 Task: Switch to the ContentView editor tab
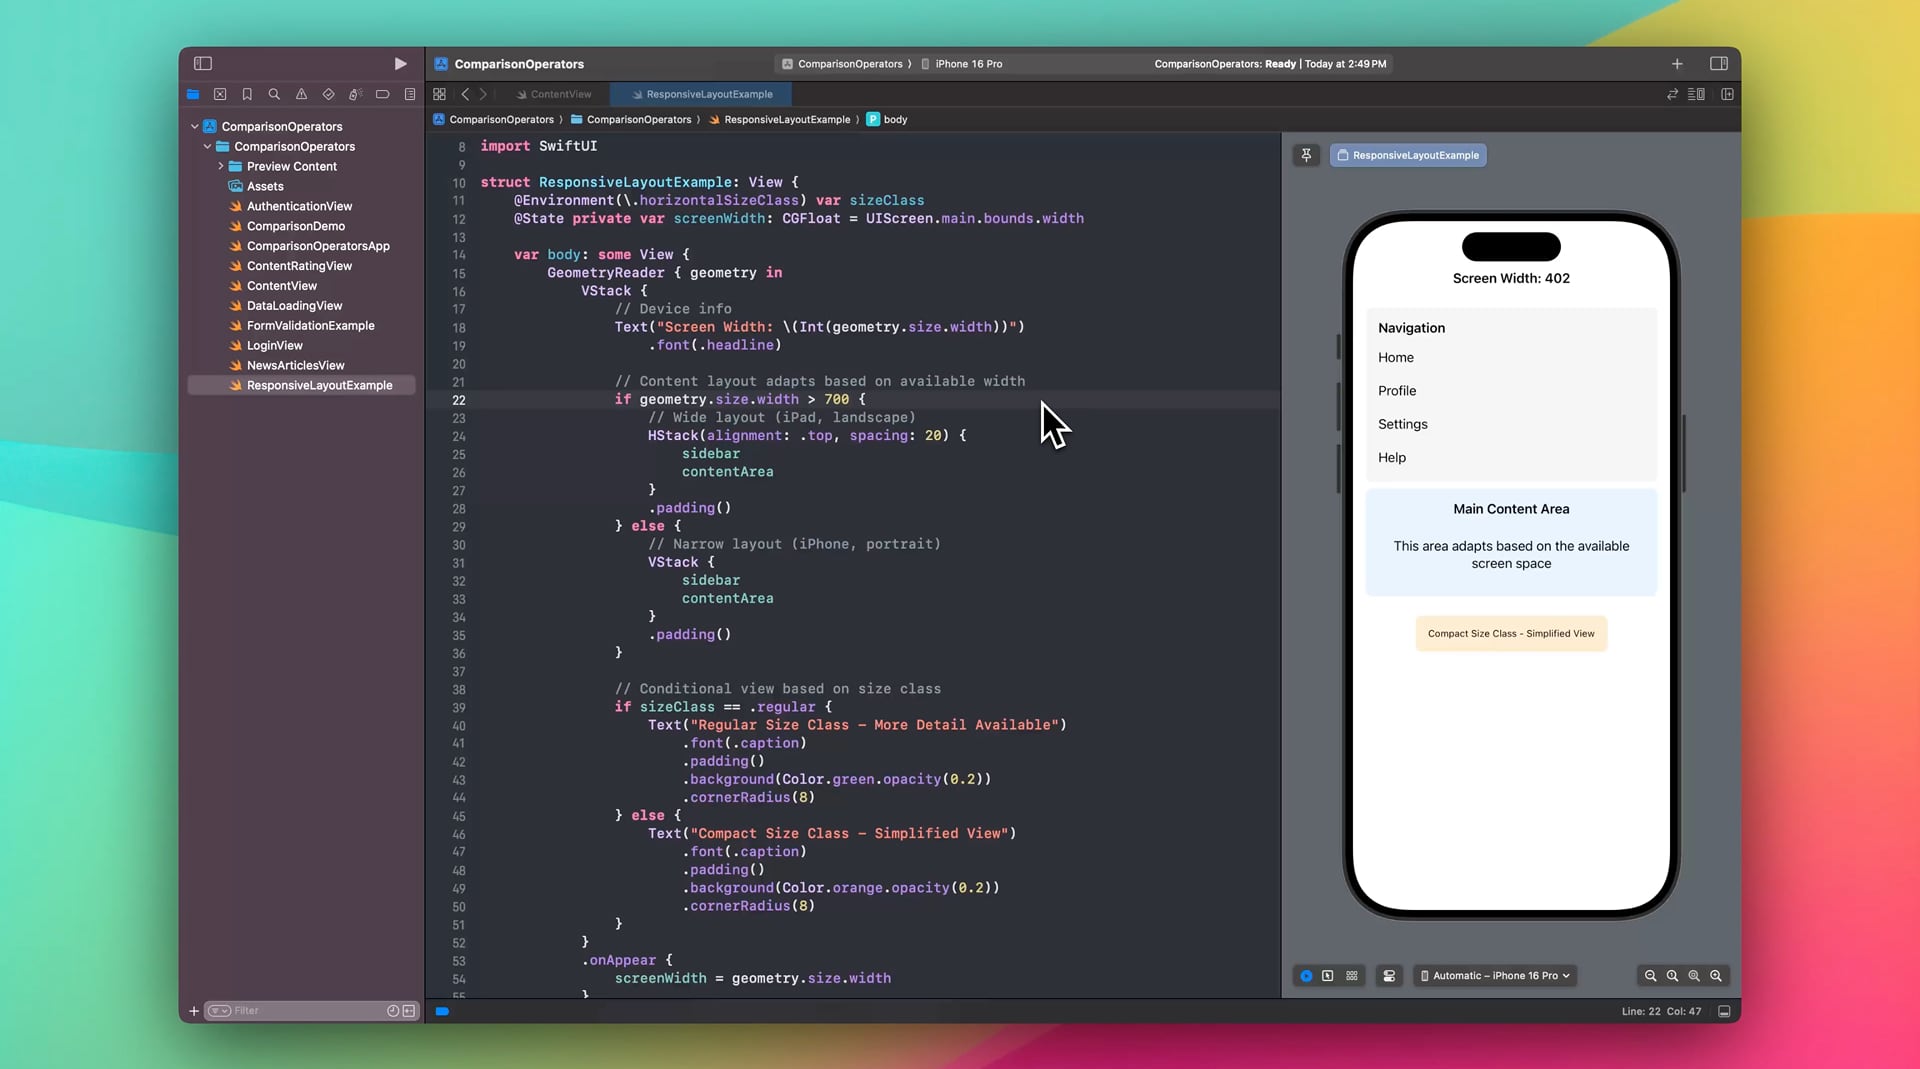click(554, 94)
